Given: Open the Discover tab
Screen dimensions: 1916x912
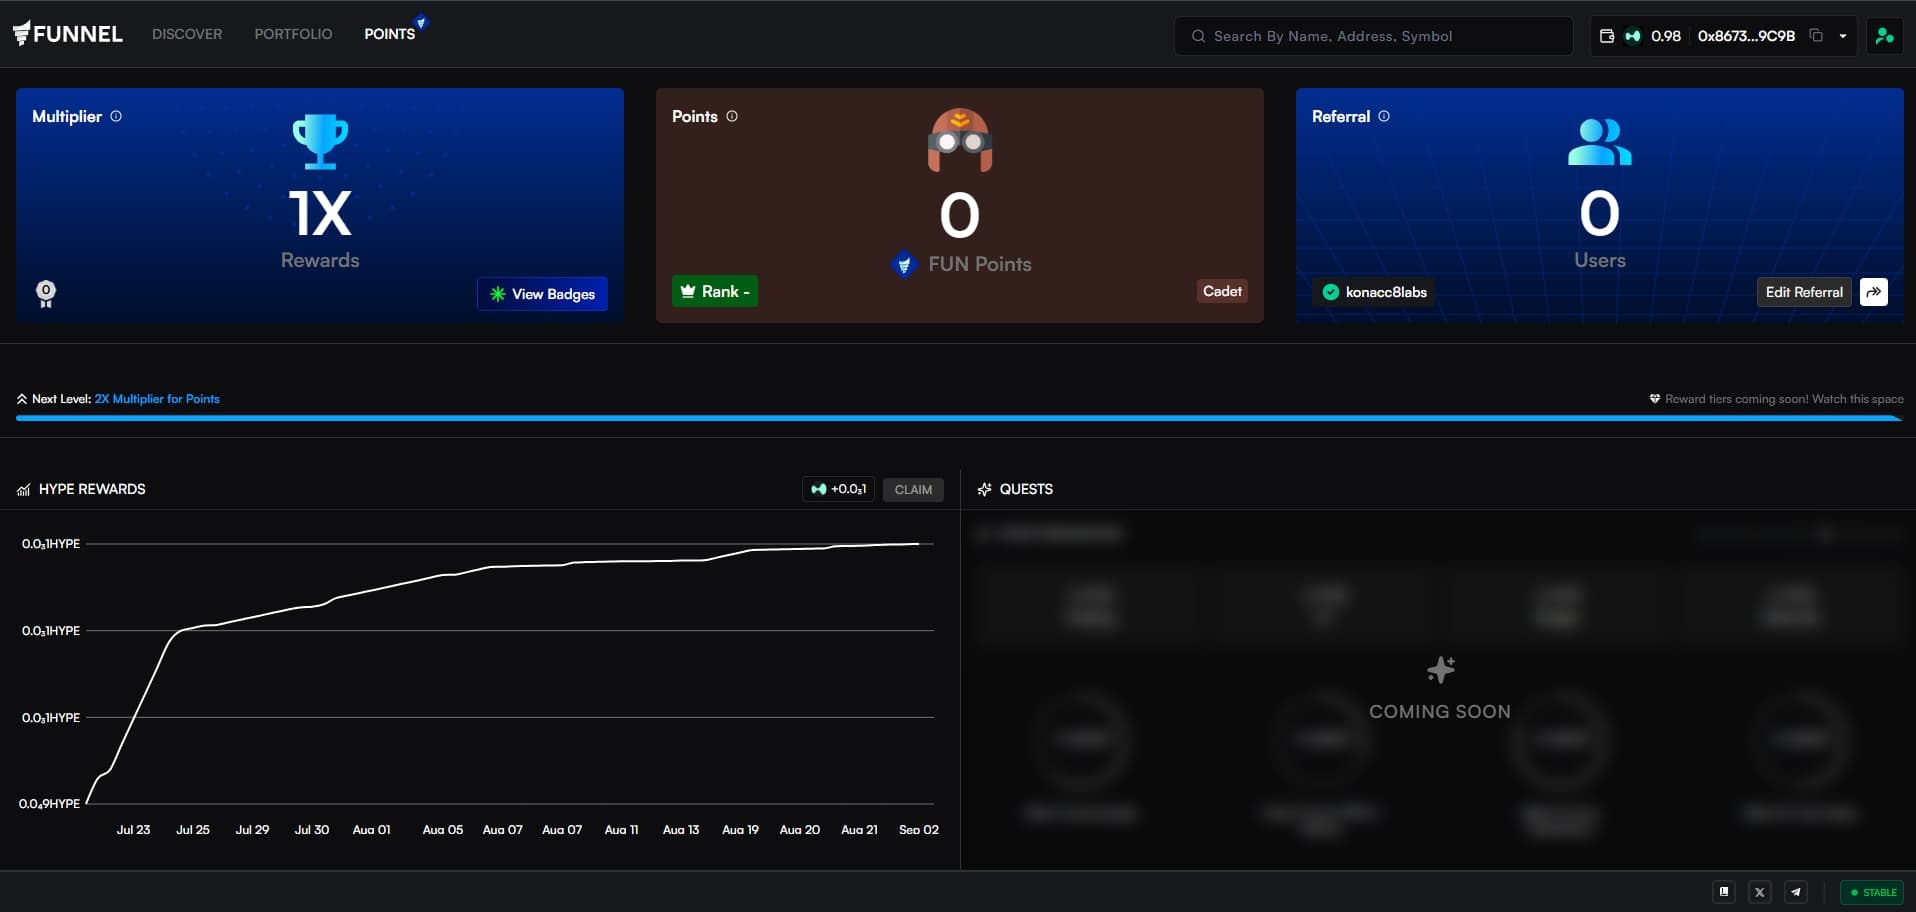Looking at the screenshot, I should pyautogui.click(x=187, y=34).
